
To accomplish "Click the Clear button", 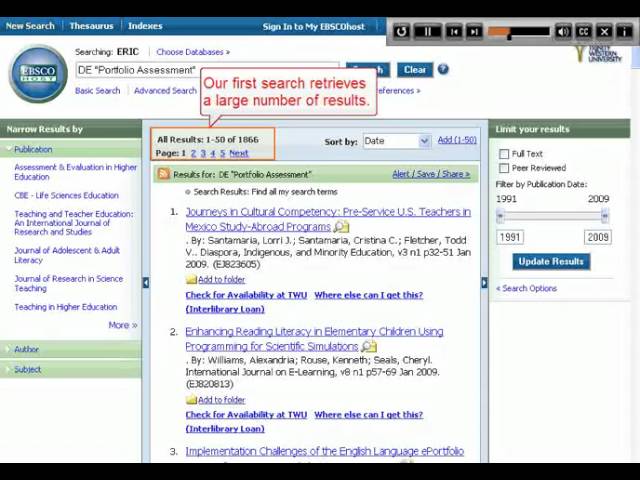I will tap(415, 70).
